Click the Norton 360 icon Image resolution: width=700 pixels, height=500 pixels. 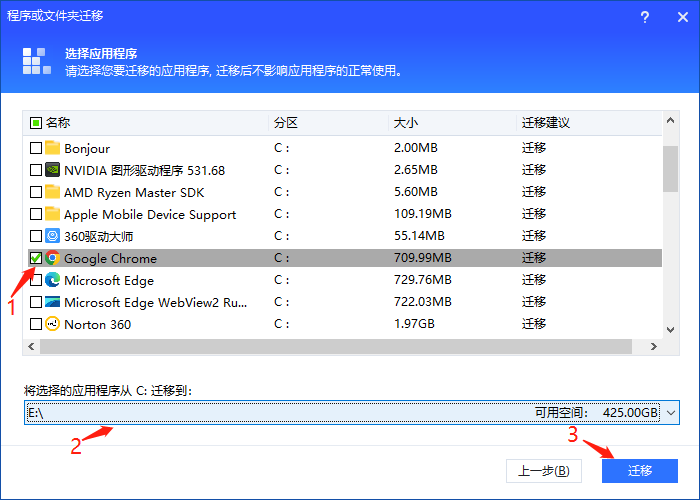(53, 324)
